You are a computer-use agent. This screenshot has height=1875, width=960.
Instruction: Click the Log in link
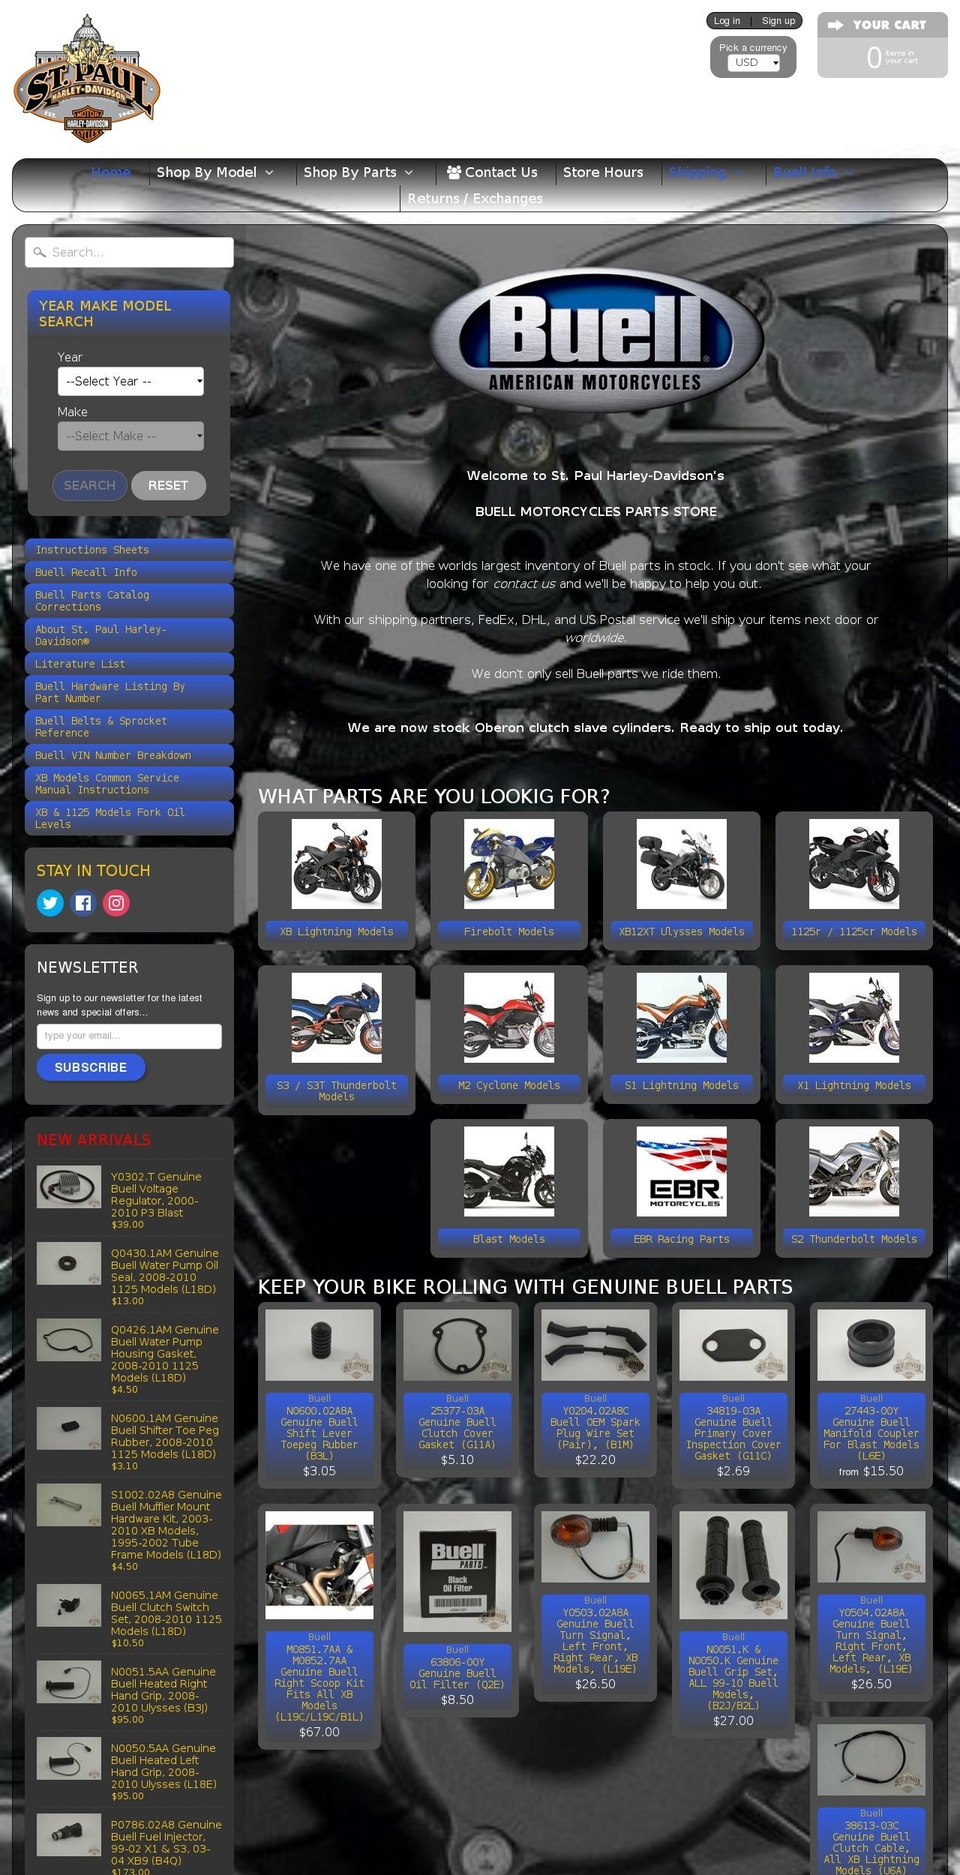coord(727,21)
